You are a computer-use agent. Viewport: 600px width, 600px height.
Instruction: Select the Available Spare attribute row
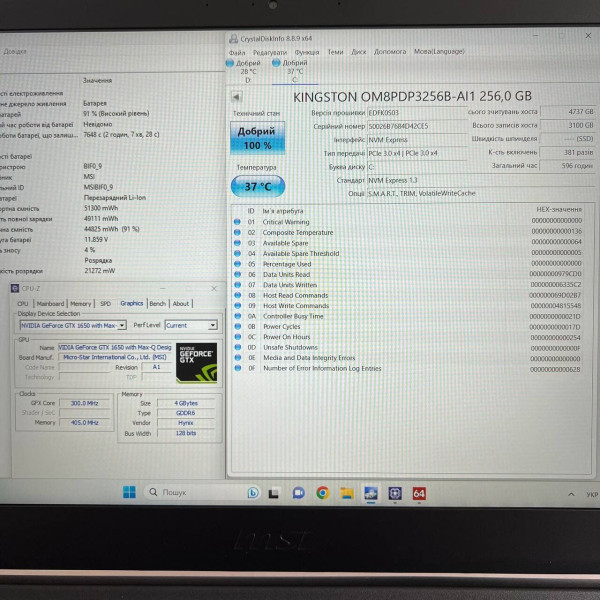coord(407,243)
